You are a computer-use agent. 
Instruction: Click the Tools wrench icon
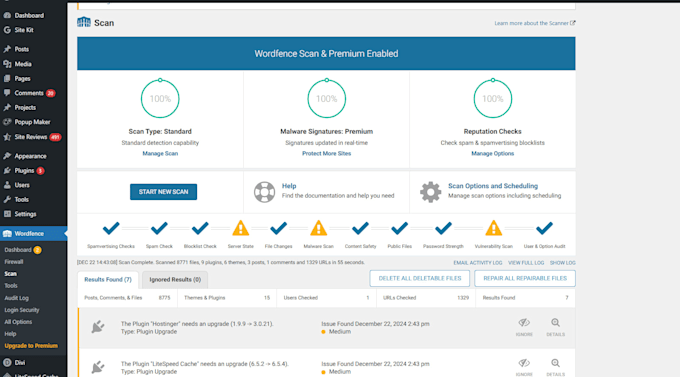[x=7, y=200]
